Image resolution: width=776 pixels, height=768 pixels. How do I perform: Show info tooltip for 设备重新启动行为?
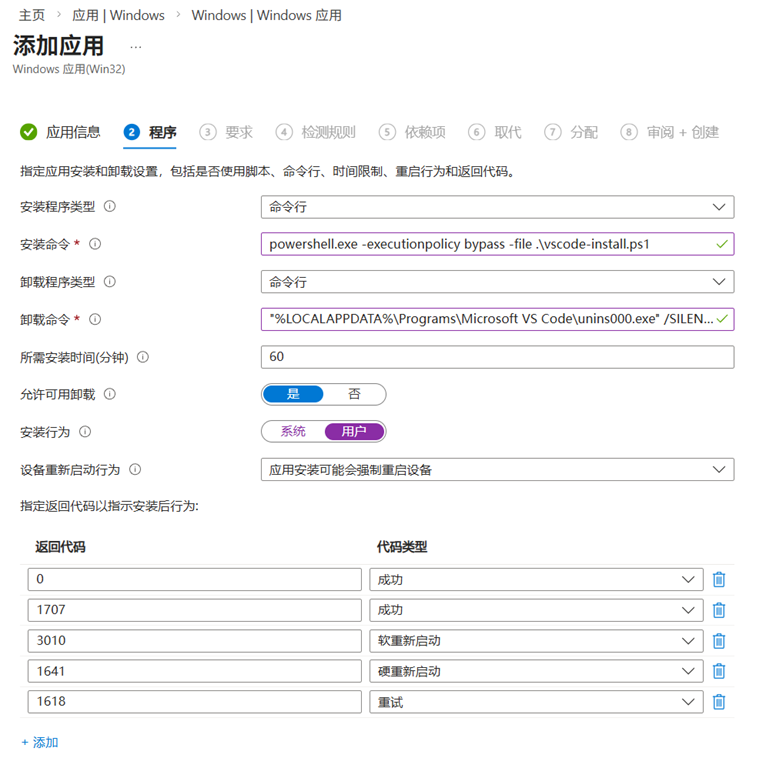[x=135, y=469]
